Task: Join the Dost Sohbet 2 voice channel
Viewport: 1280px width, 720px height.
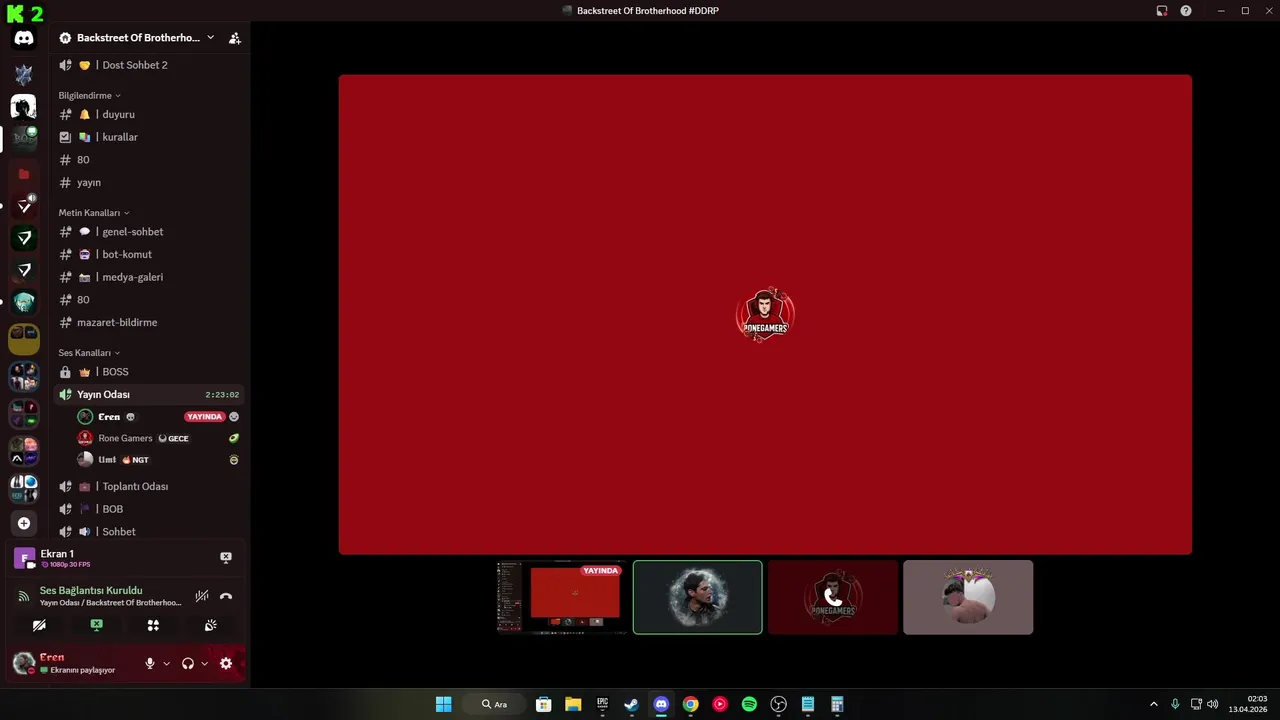Action: tap(148, 65)
